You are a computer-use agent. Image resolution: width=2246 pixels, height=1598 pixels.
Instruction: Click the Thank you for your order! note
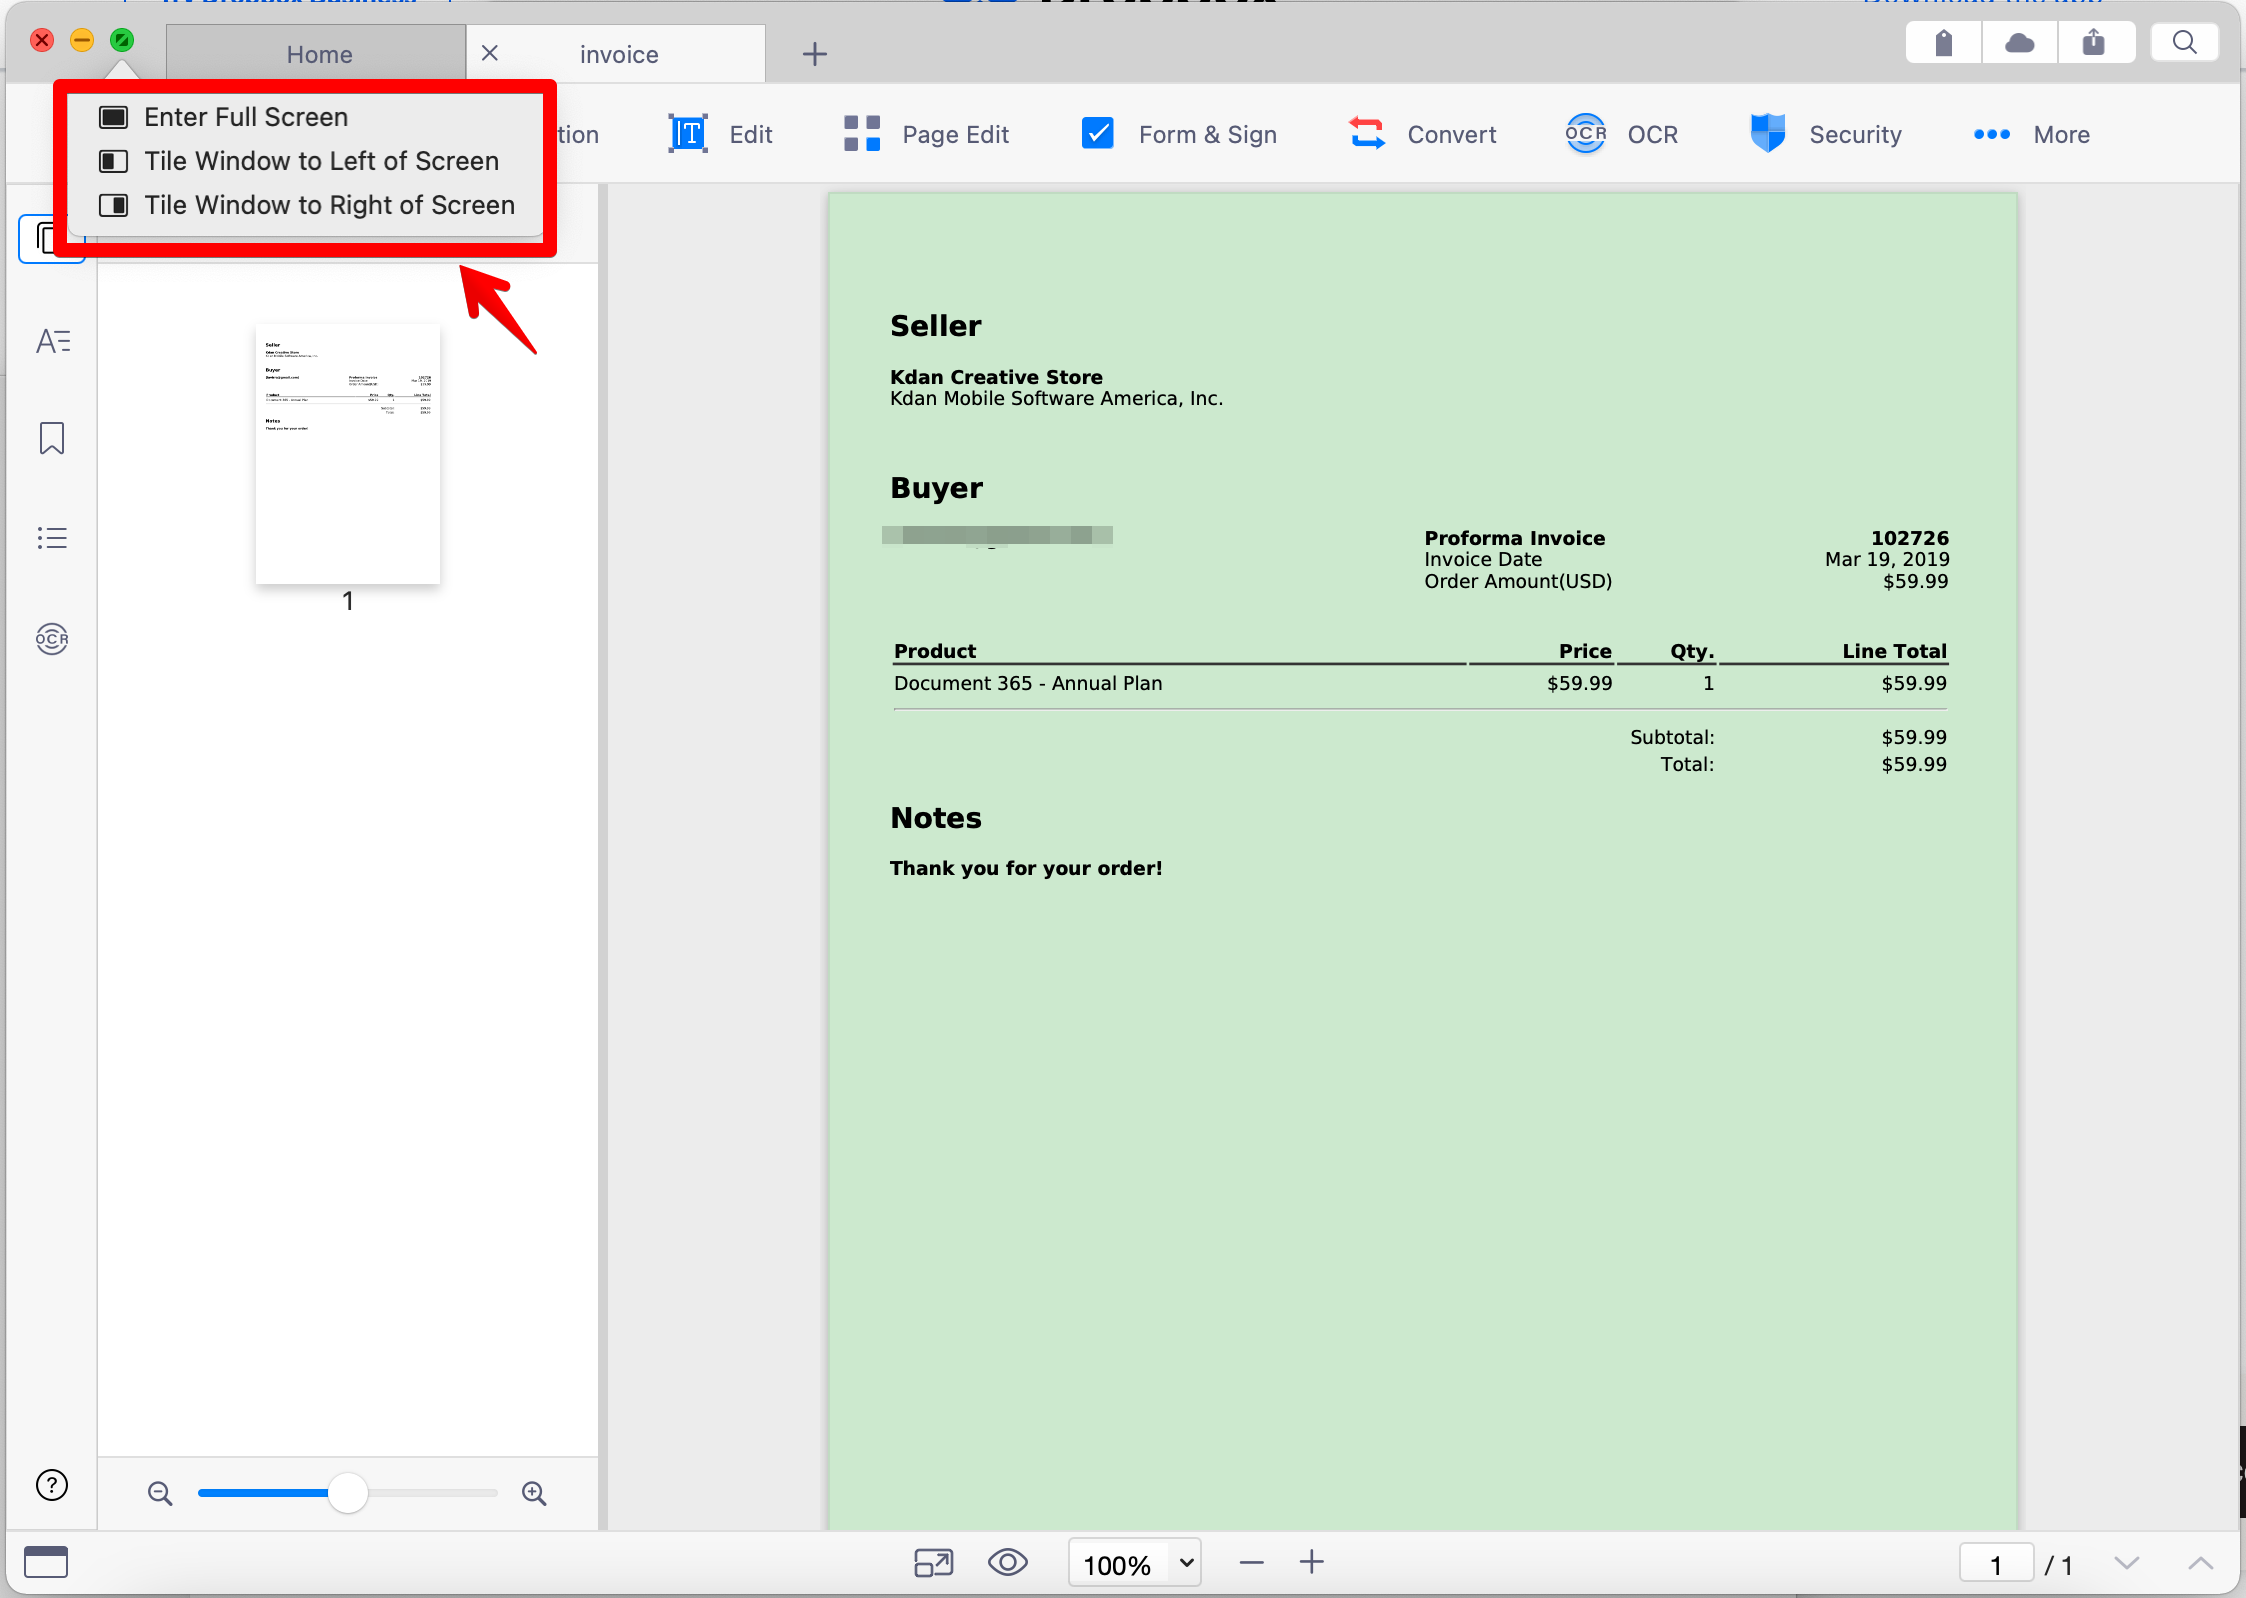[1026, 868]
